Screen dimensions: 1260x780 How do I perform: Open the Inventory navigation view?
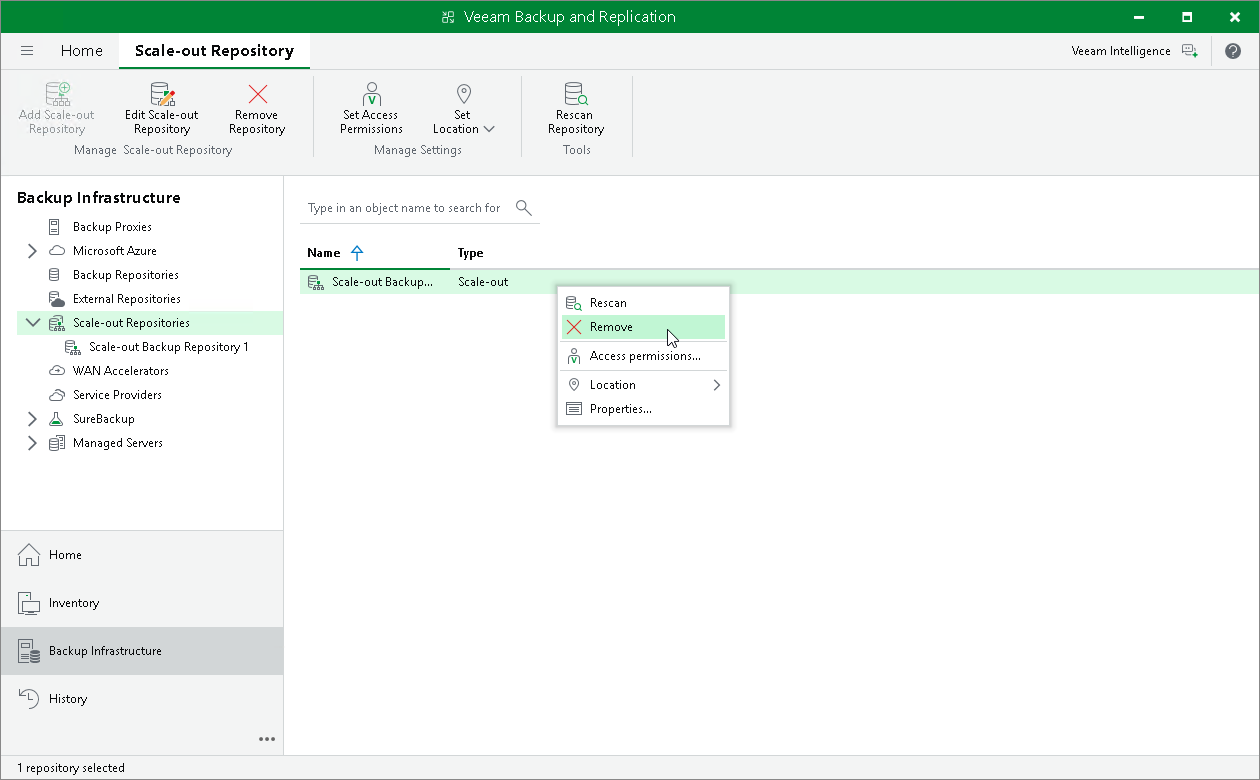tap(142, 603)
